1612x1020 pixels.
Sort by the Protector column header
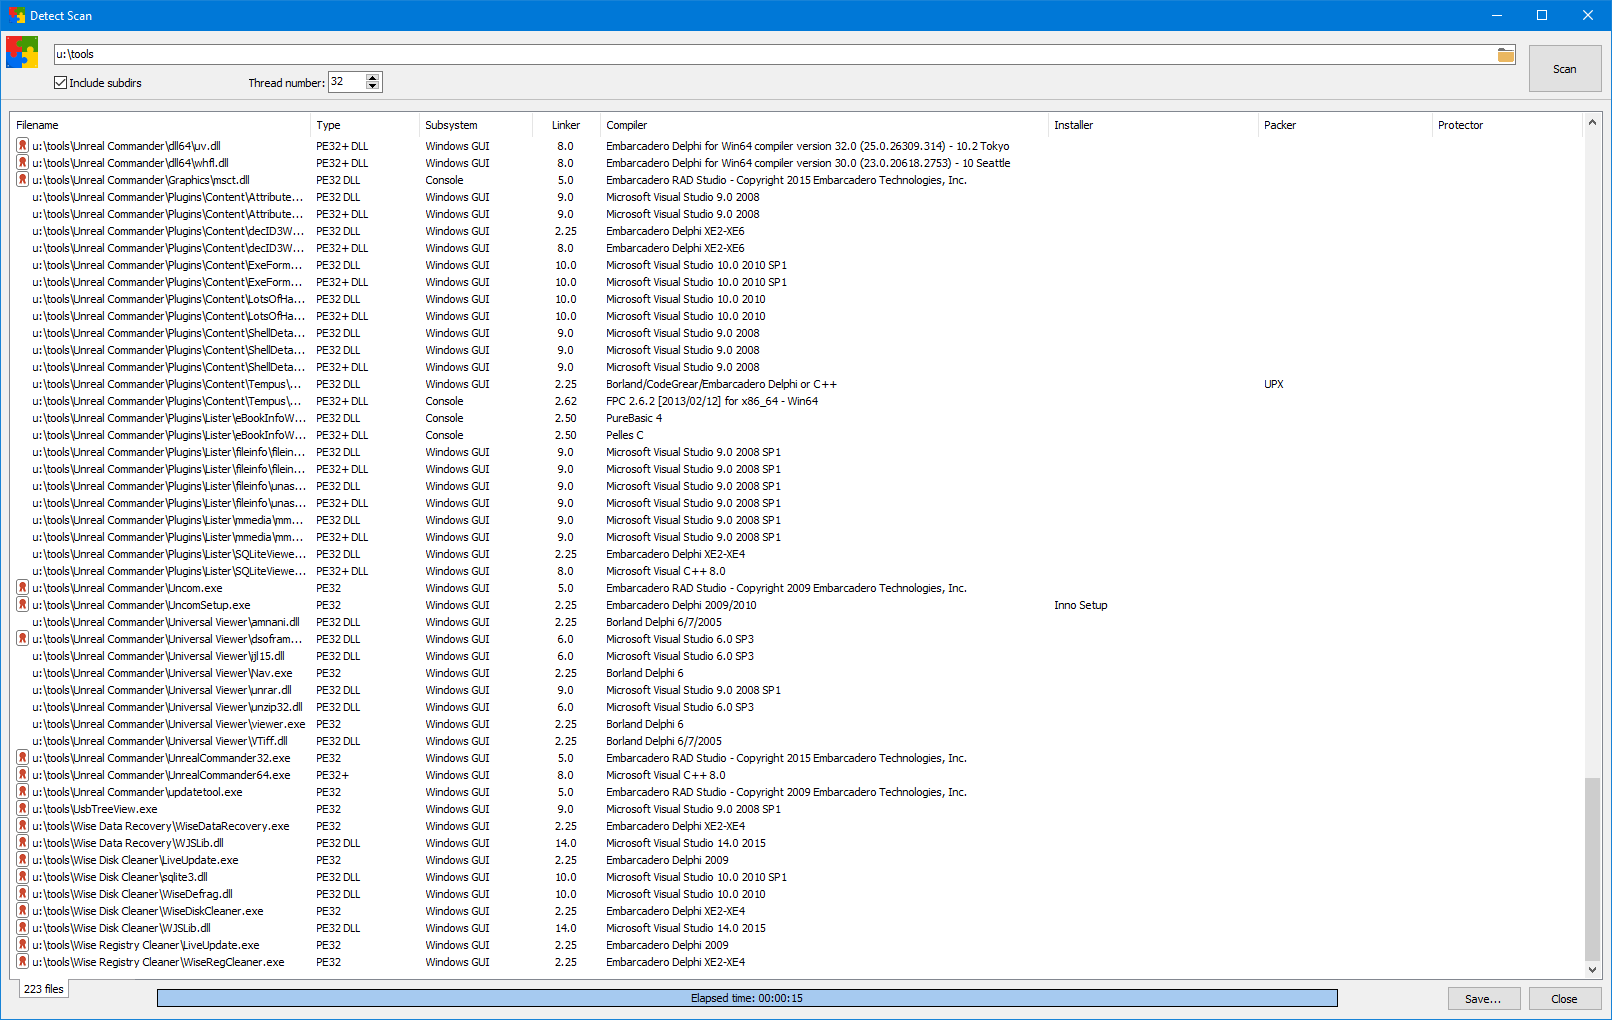(x=1507, y=125)
